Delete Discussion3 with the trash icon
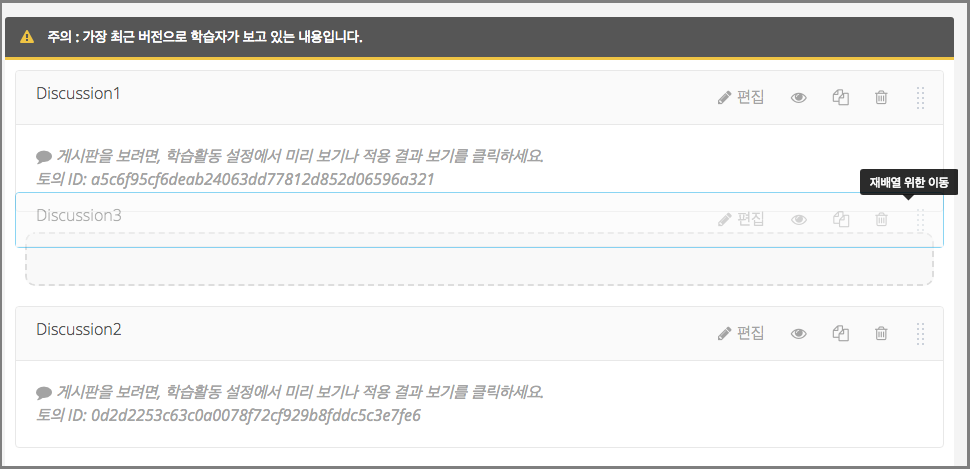 click(881, 218)
